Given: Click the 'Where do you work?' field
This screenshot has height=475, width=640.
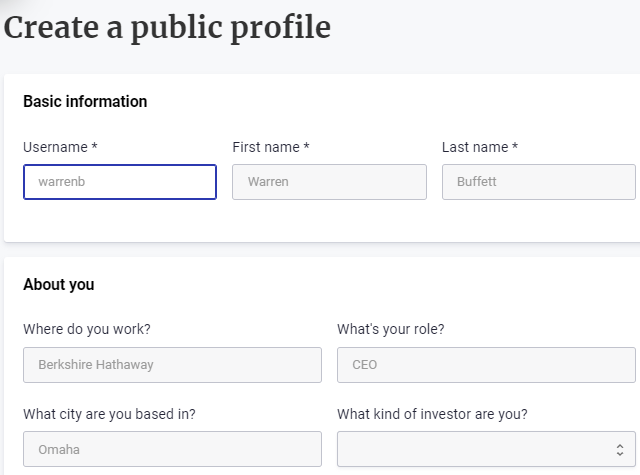Looking at the screenshot, I should (x=172, y=365).
